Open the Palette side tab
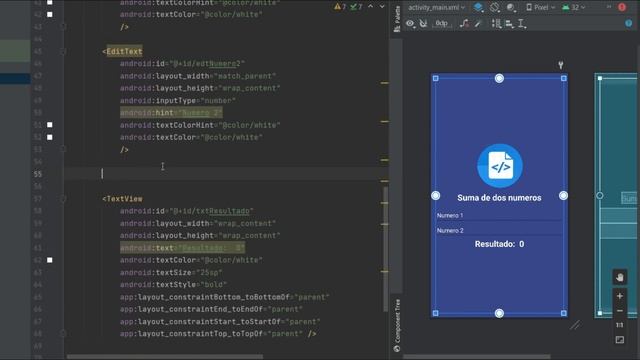This screenshot has width=640, height=360. (397, 18)
